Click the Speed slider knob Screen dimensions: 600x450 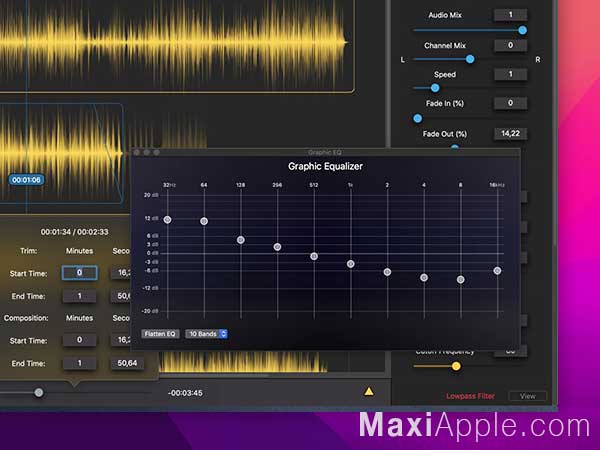435,88
